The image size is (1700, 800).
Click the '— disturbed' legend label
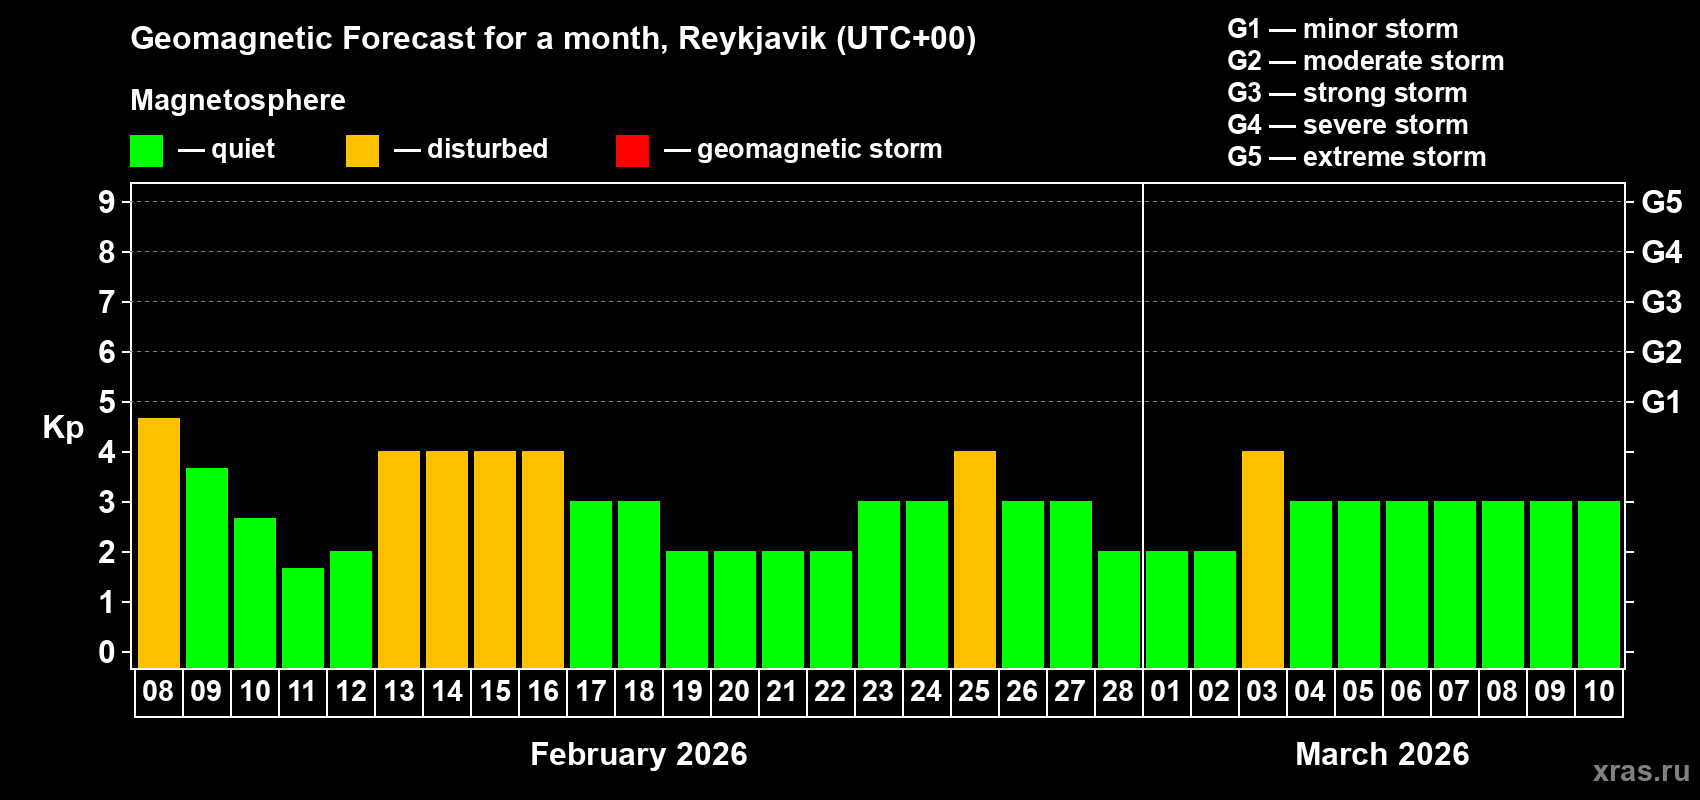(471, 149)
